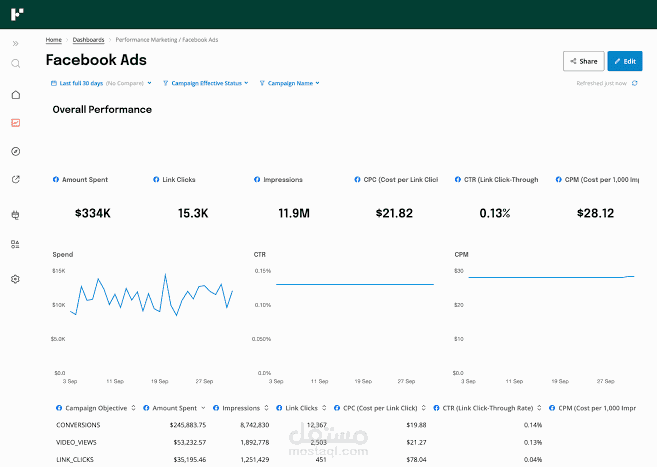This screenshot has width=657, height=467.
Task: Click the Facebook icon in table Impressions header
Action: (x=216, y=408)
